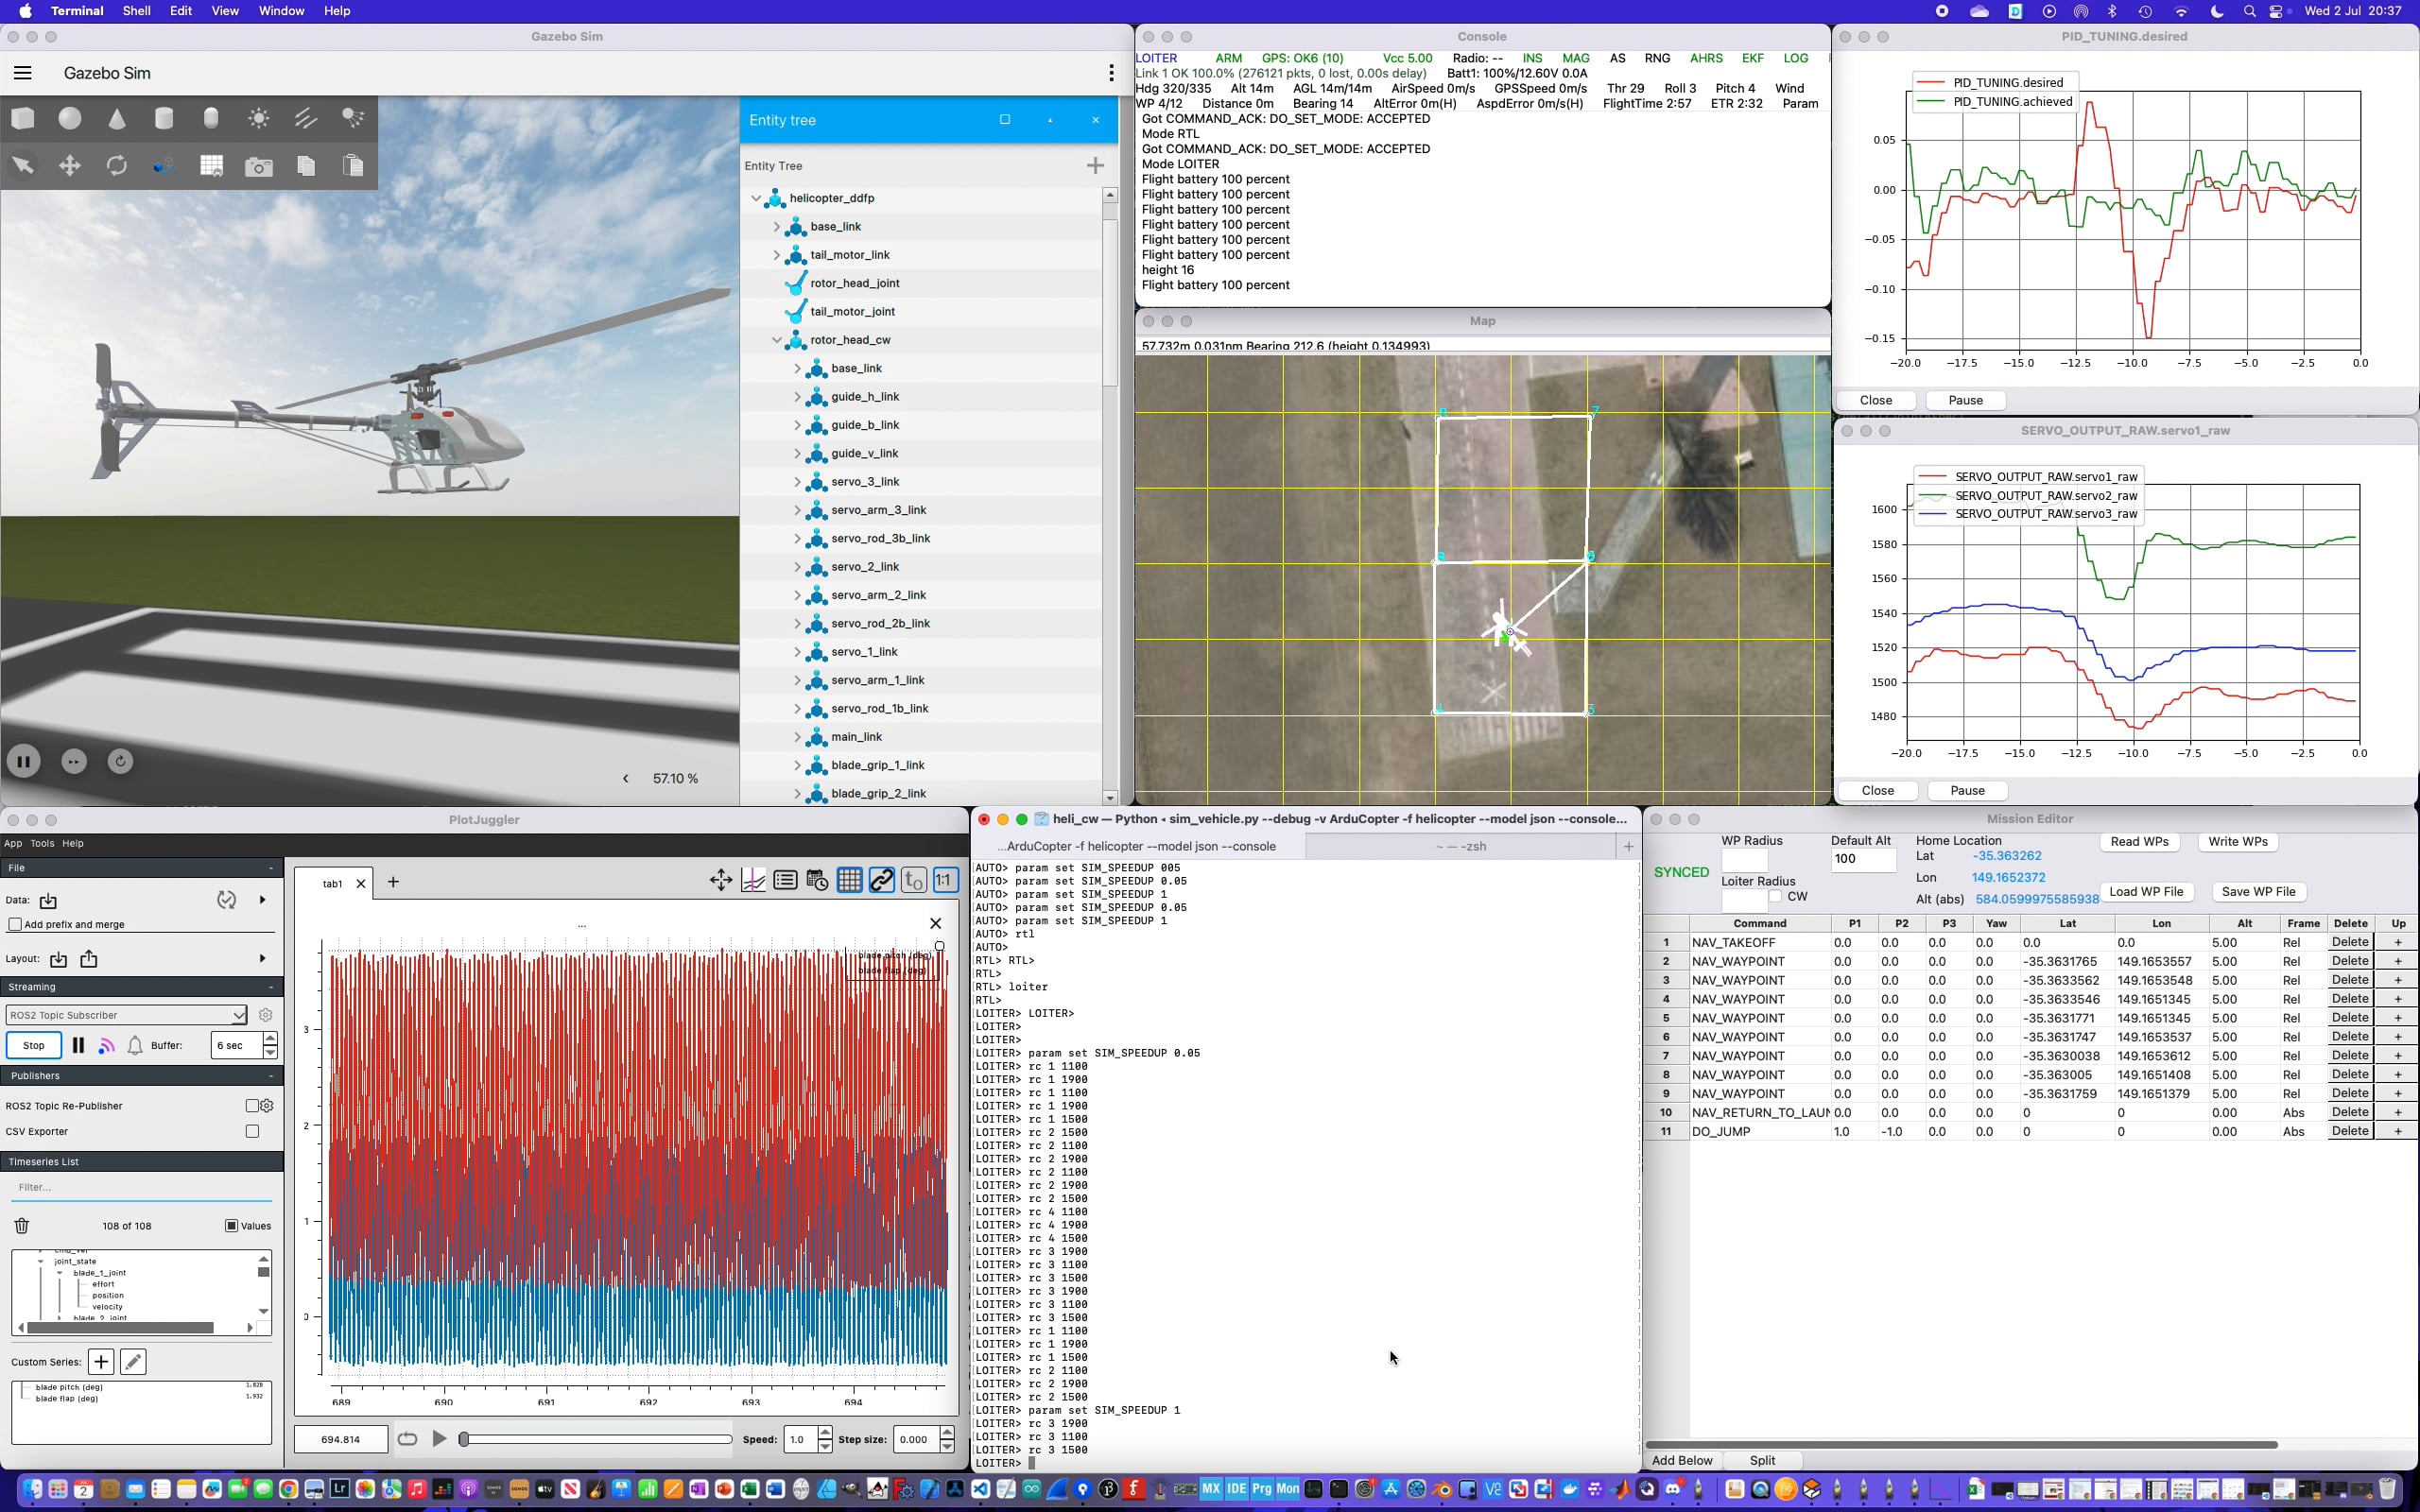
Task: Open the snap grid settings icon
Action: pyautogui.click(x=211, y=166)
